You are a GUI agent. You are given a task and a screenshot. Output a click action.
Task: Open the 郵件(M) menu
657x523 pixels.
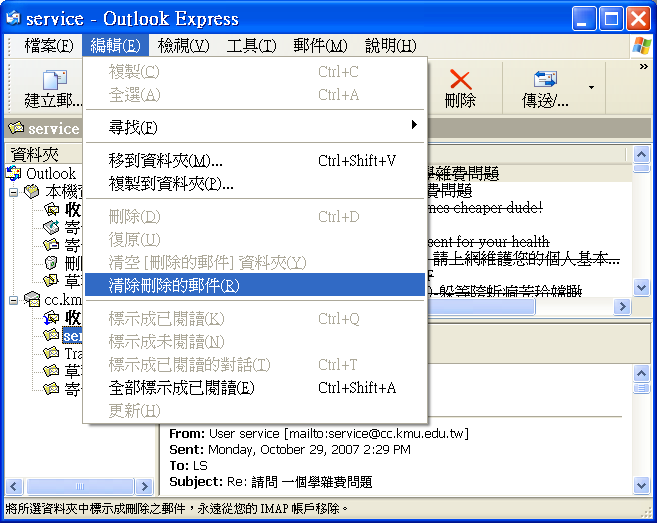[321, 45]
